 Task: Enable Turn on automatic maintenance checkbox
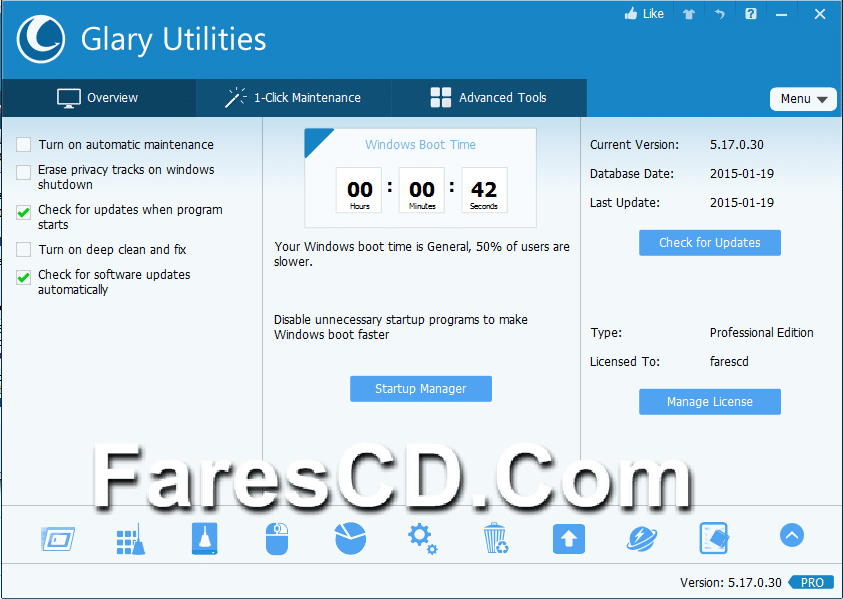point(24,145)
